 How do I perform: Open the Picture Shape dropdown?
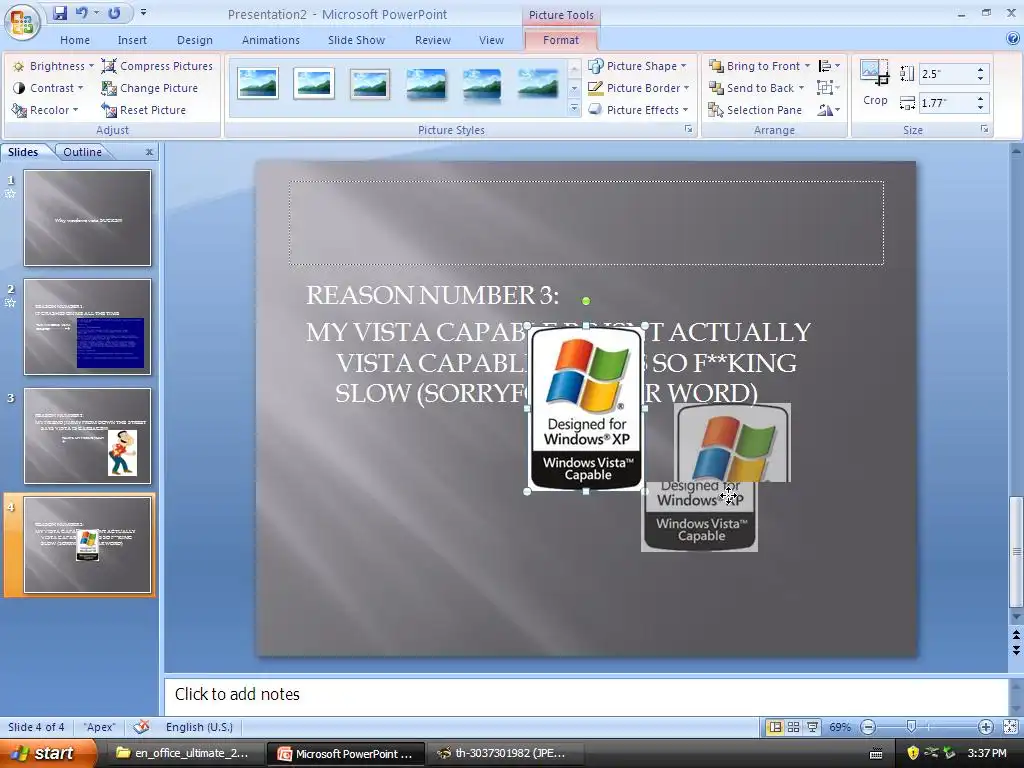(637, 66)
